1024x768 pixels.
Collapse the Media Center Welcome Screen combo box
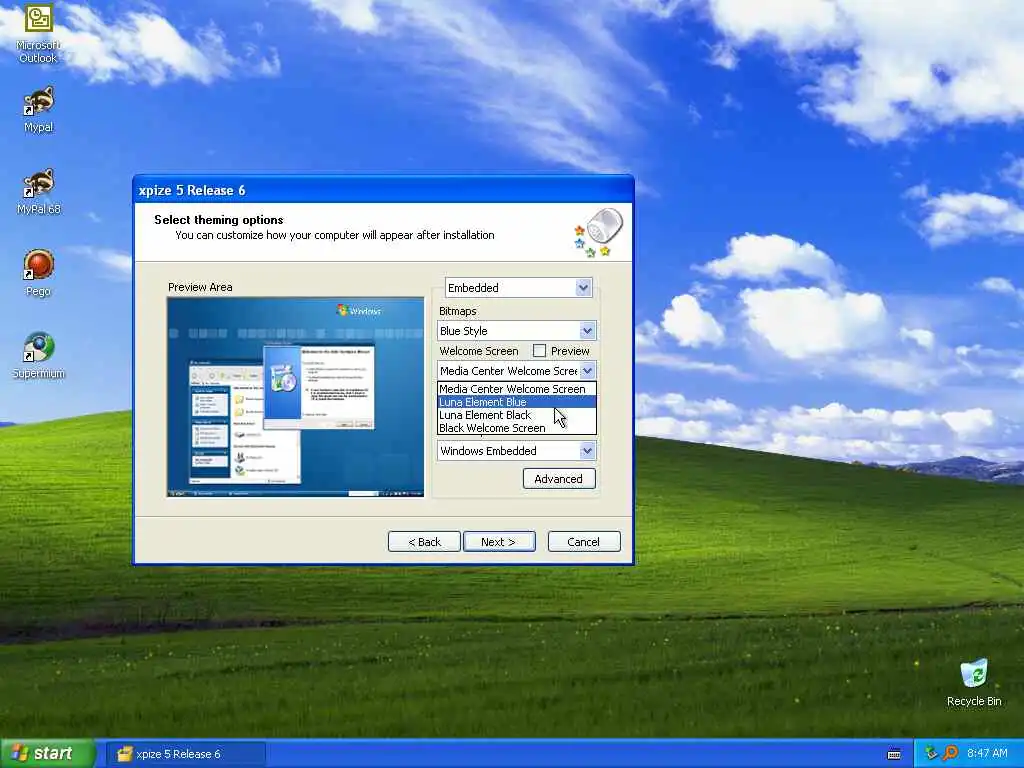coord(587,370)
